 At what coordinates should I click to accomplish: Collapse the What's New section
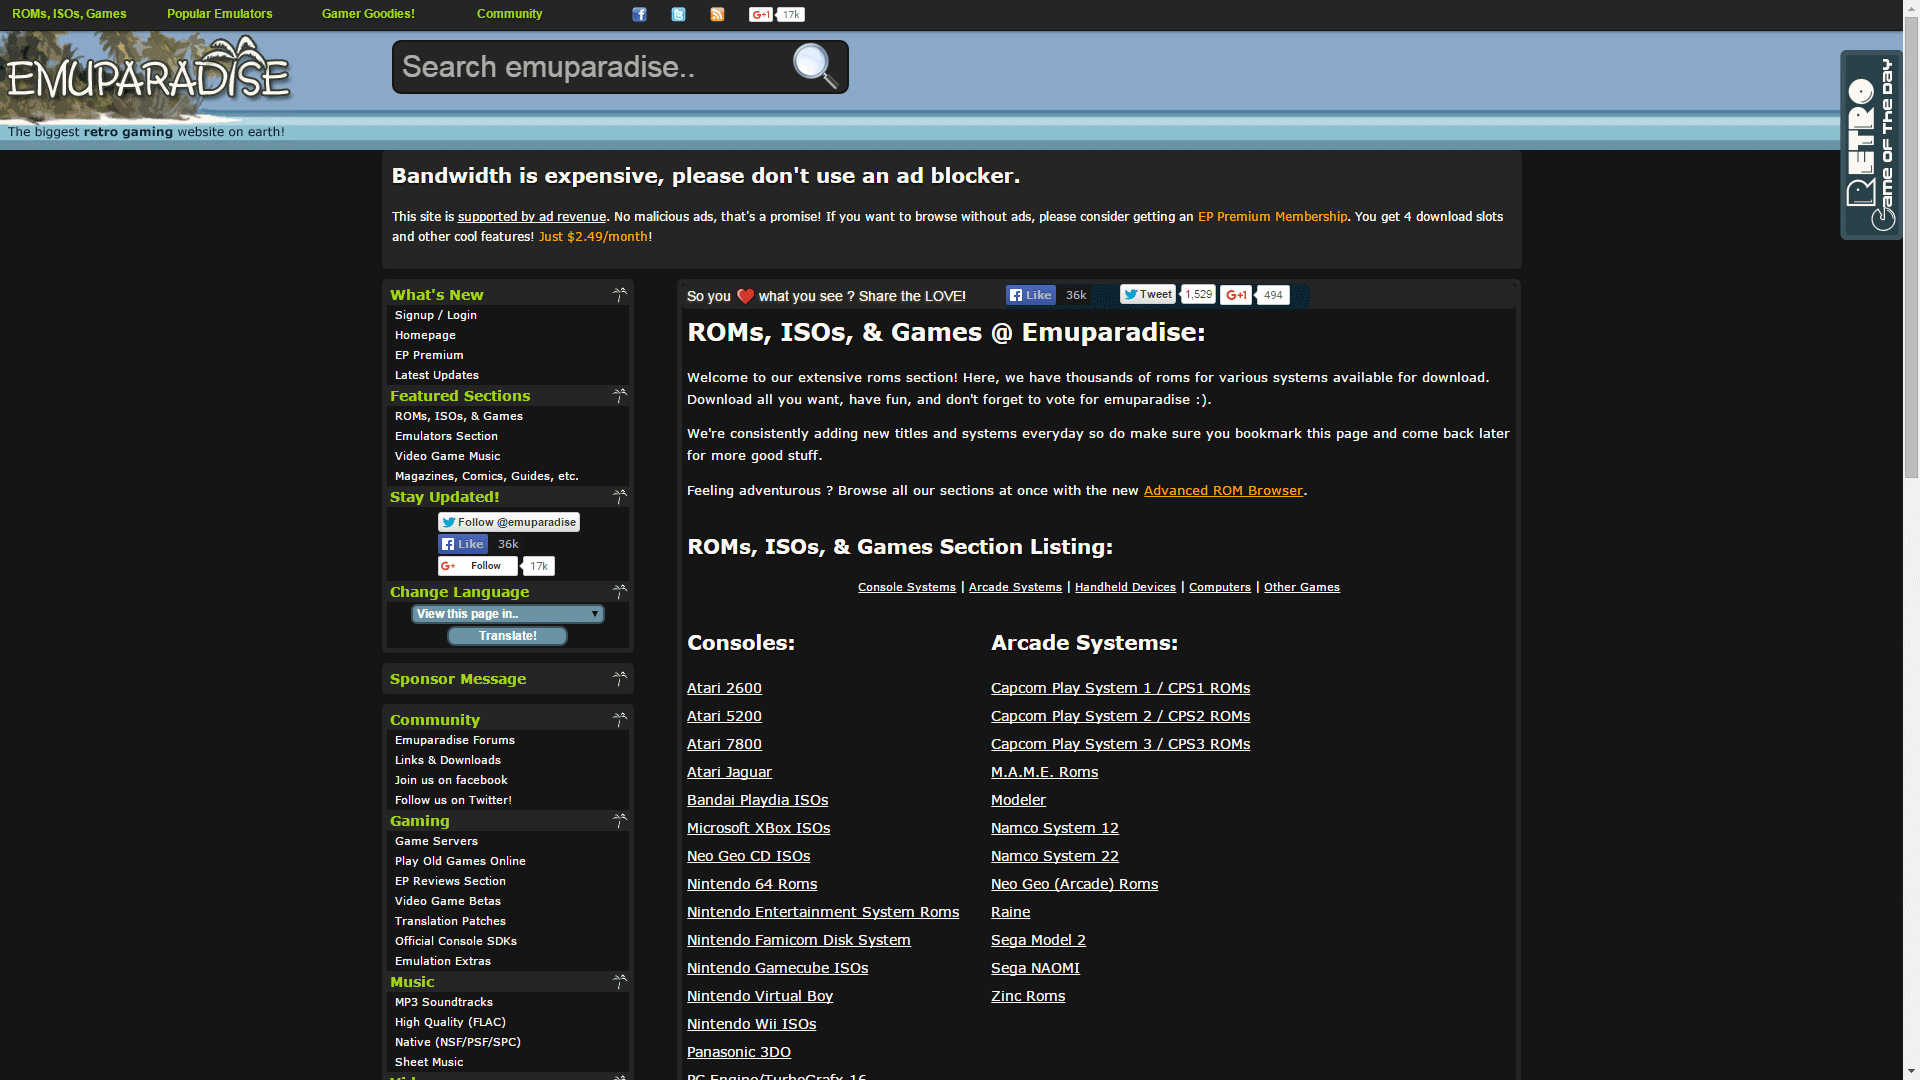tap(619, 294)
